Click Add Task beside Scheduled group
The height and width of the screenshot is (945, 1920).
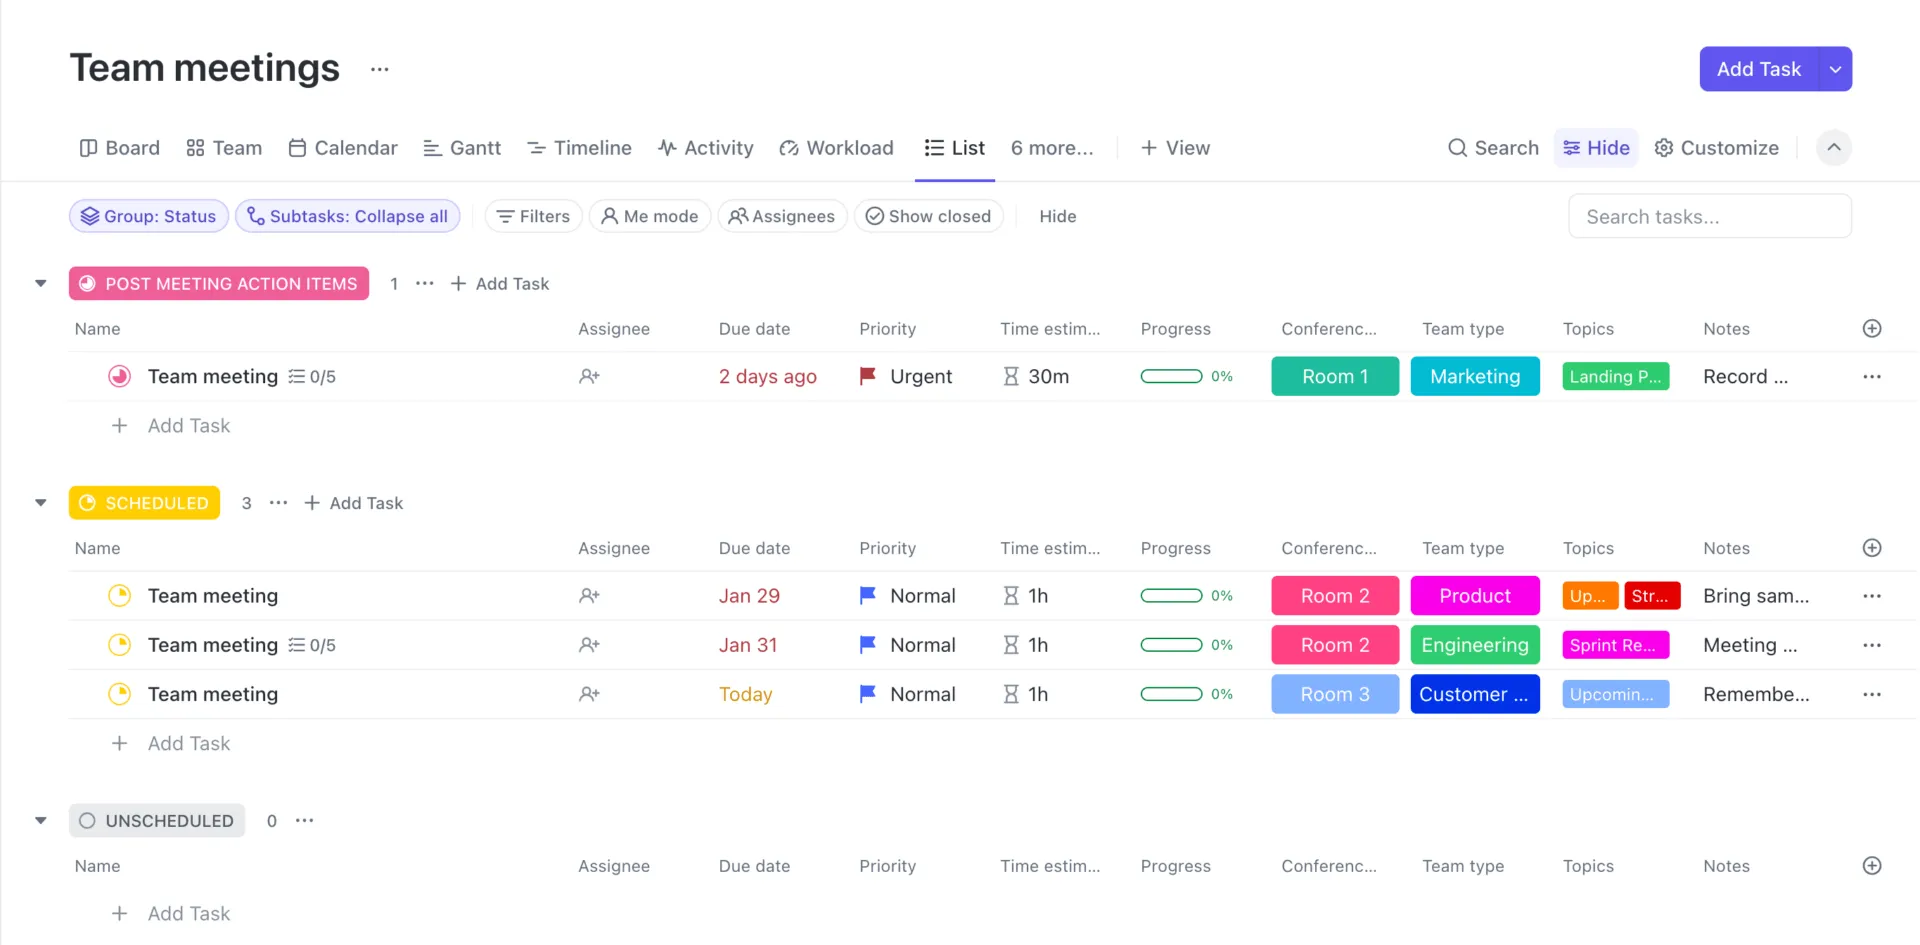pyautogui.click(x=353, y=503)
